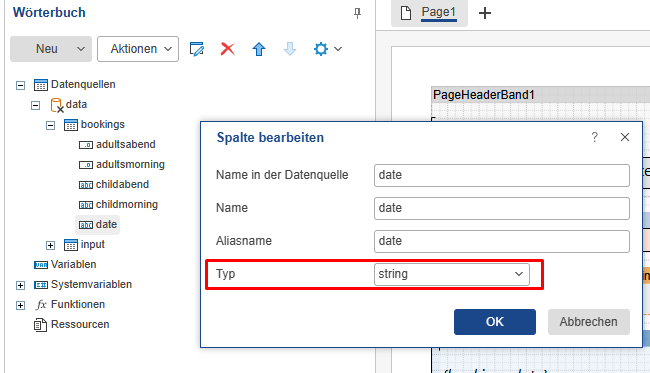
Task: Click the Funktionen fx icon
Action: 41,305
